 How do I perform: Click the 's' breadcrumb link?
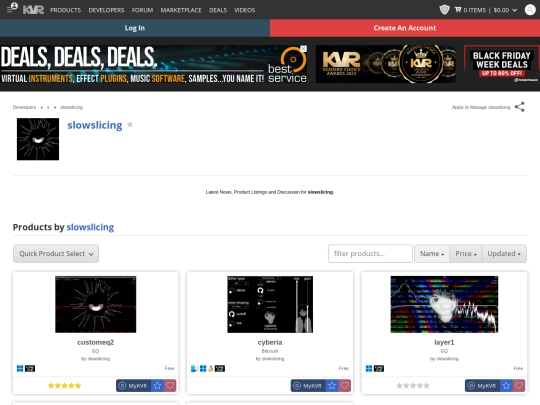point(48,107)
